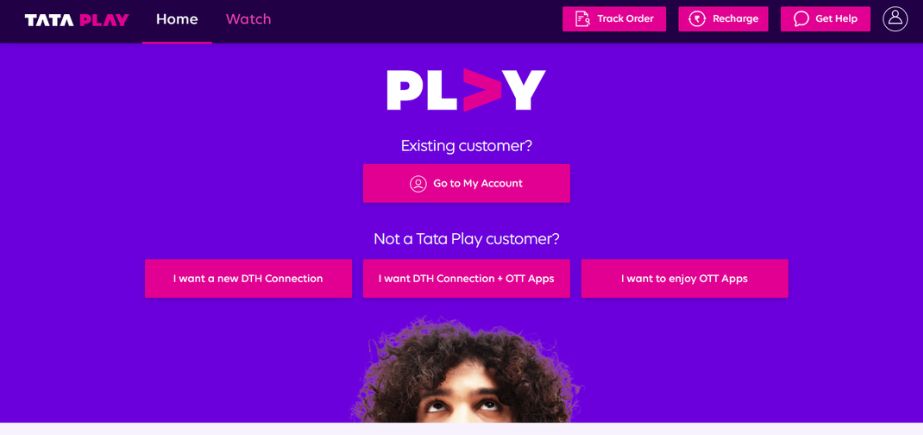Click the Tata Play logo in header
The image size is (923, 435).
point(77,19)
